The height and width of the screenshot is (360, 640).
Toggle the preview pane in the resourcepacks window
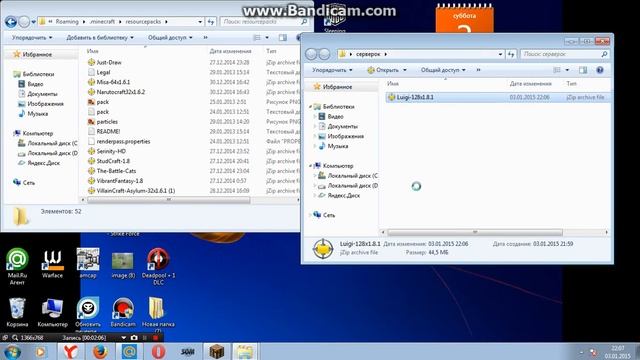point(282,38)
